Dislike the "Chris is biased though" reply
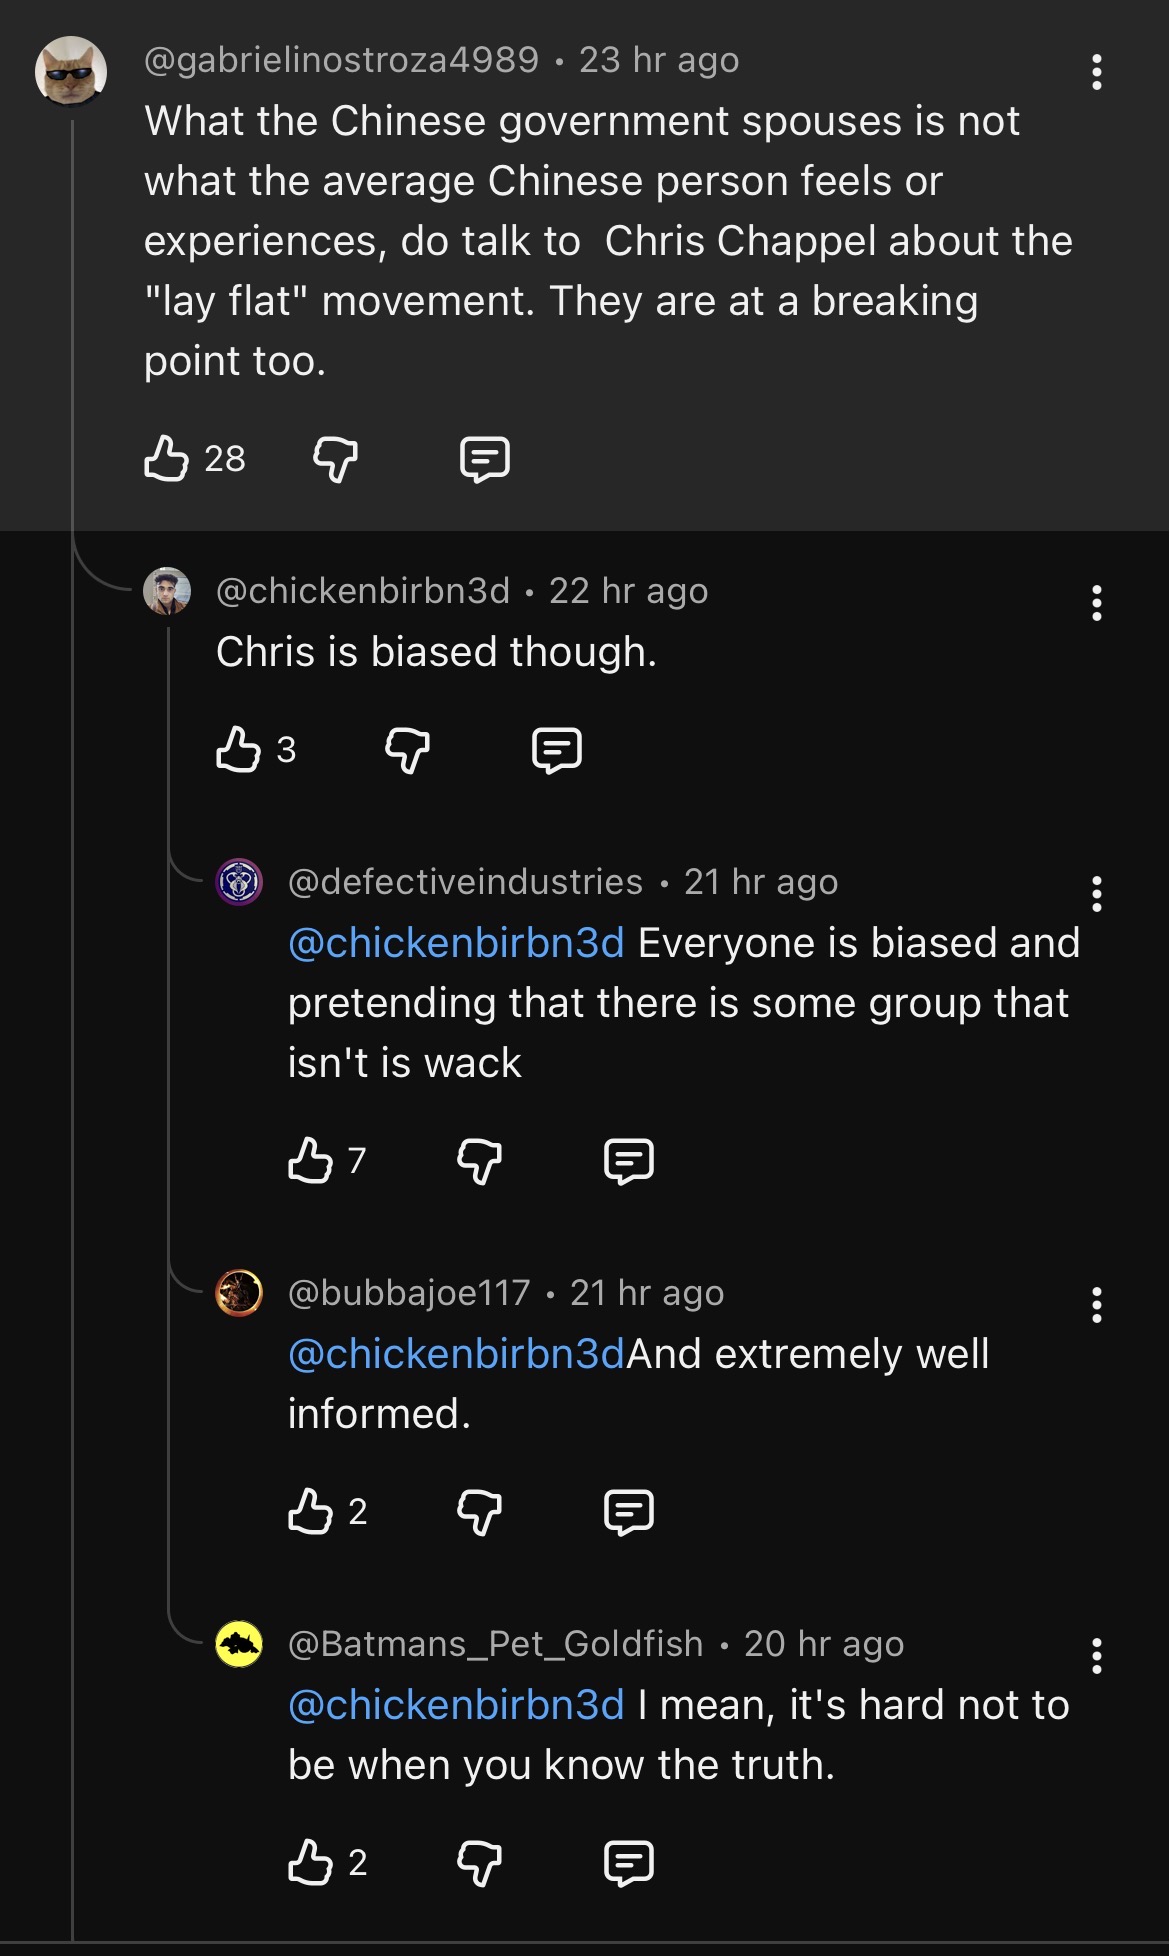 coord(407,749)
